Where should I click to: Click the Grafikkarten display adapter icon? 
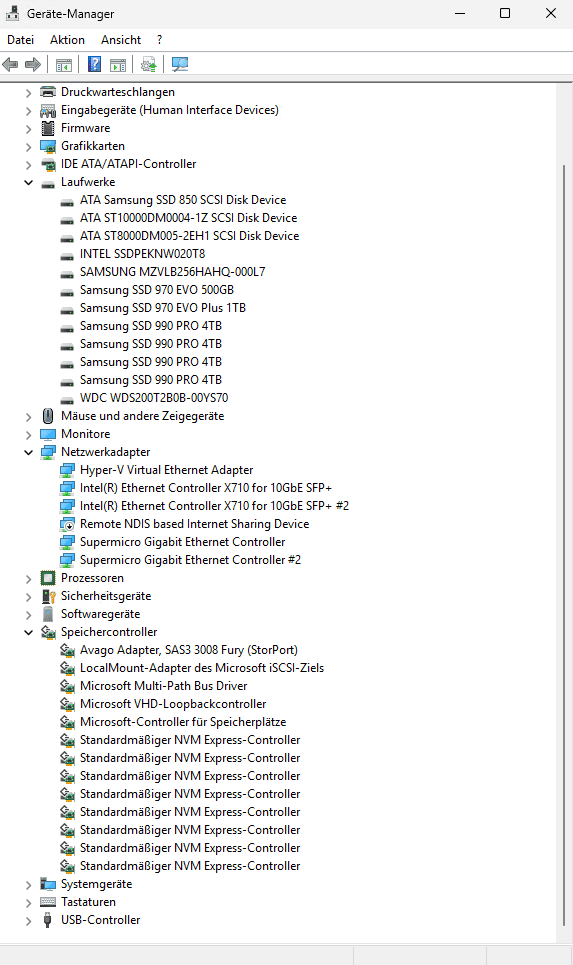pos(48,146)
